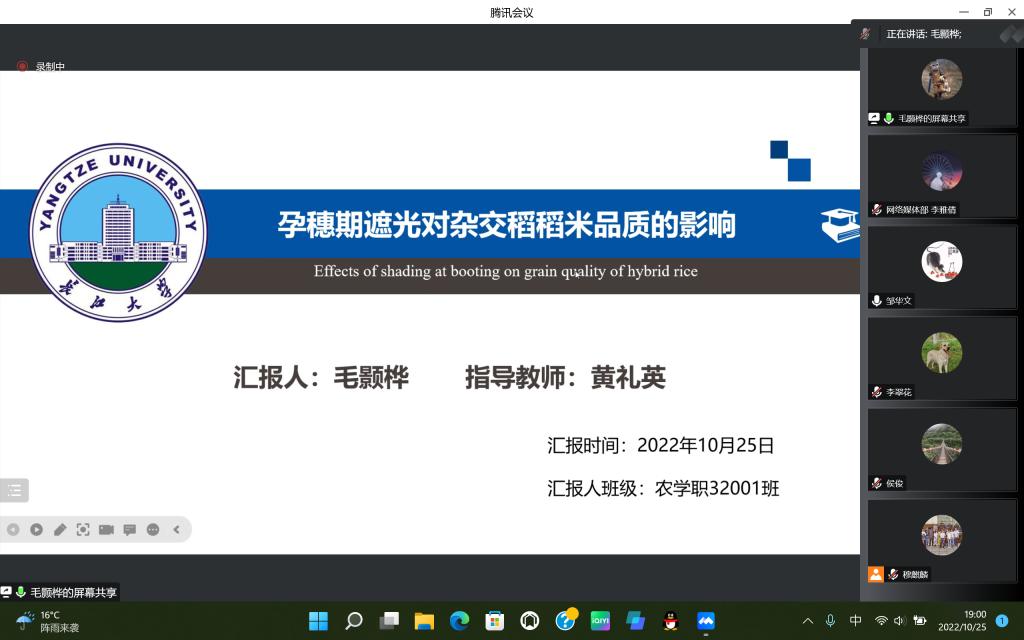Viewport: 1024px width, 640px height.
Task: Open the subtitles icon in the slide toolbar
Action: click(x=129, y=530)
